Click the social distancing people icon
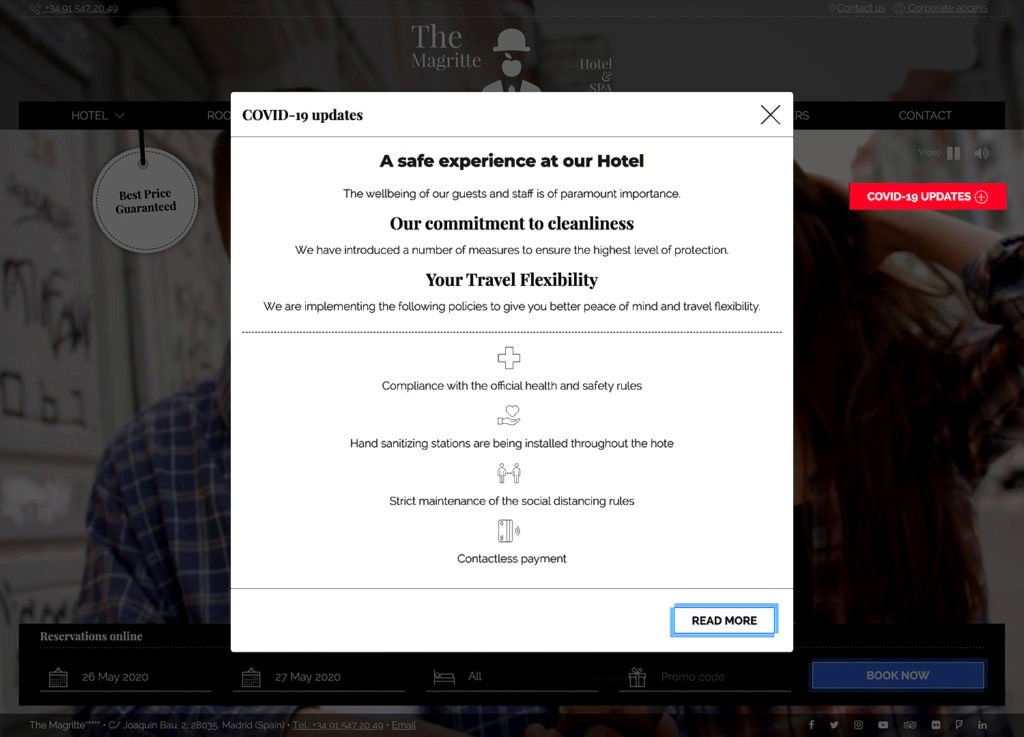The height and width of the screenshot is (737, 1024). point(509,473)
